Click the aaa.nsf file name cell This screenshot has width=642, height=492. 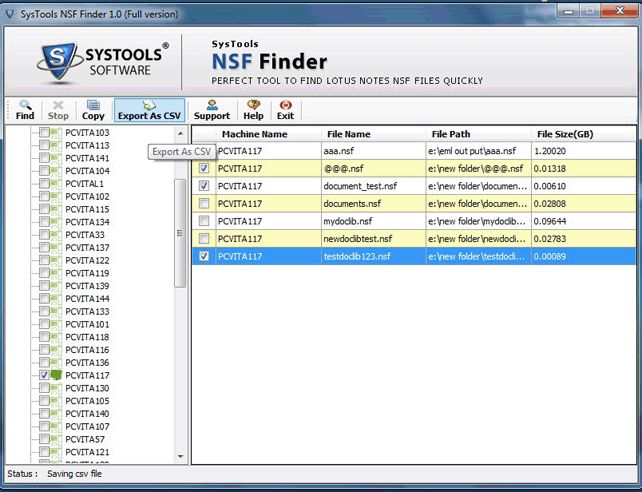[373, 151]
